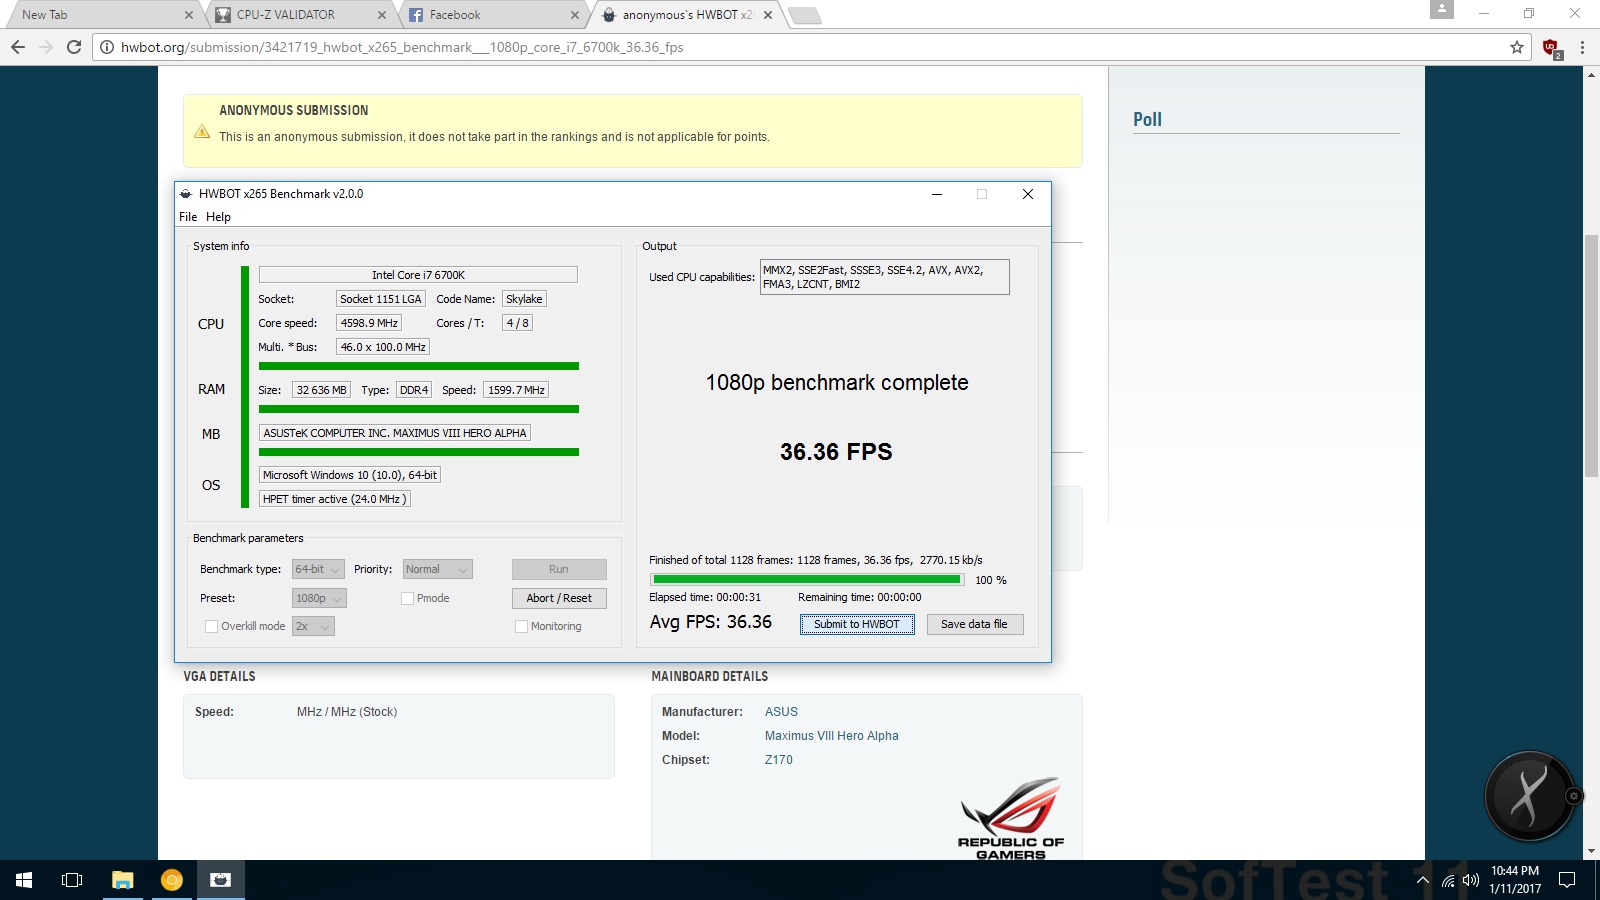Click the Core speed 4598.9 MHz field
The width and height of the screenshot is (1600, 900).
pyautogui.click(x=369, y=323)
